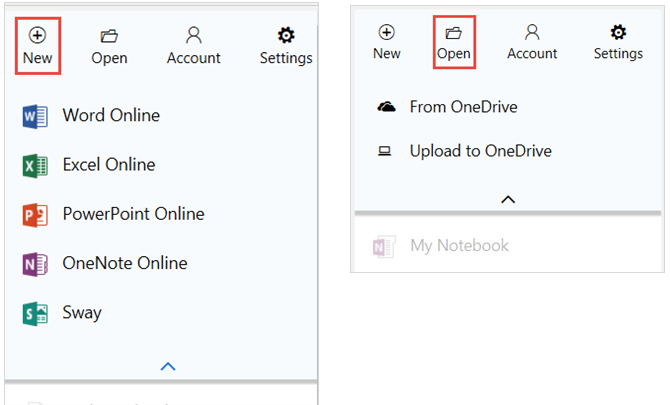This screenshot has height=405, width=670.
Task: Click the OneNote Online icon
Action: (x=35, y=264)
